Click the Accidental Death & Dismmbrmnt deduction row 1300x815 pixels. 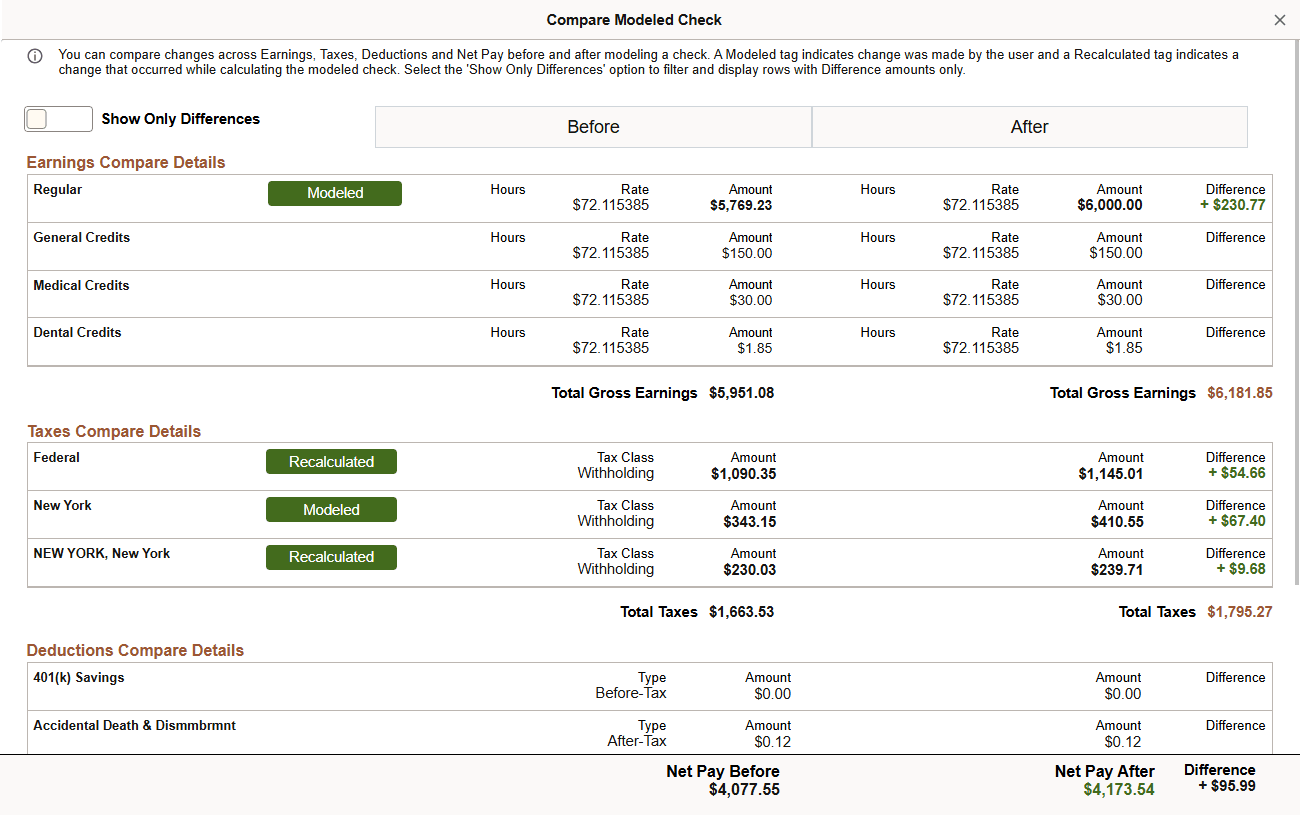[x=134, y=725]
